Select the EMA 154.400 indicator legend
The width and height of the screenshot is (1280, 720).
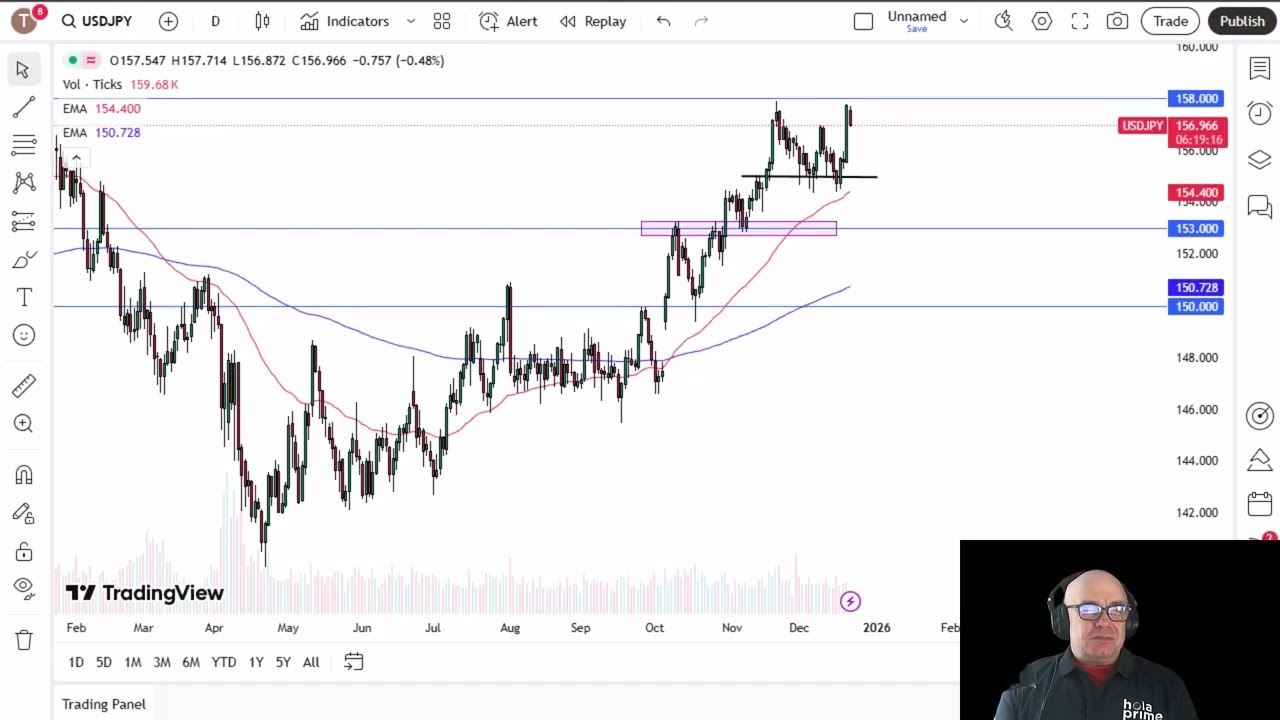101,108
